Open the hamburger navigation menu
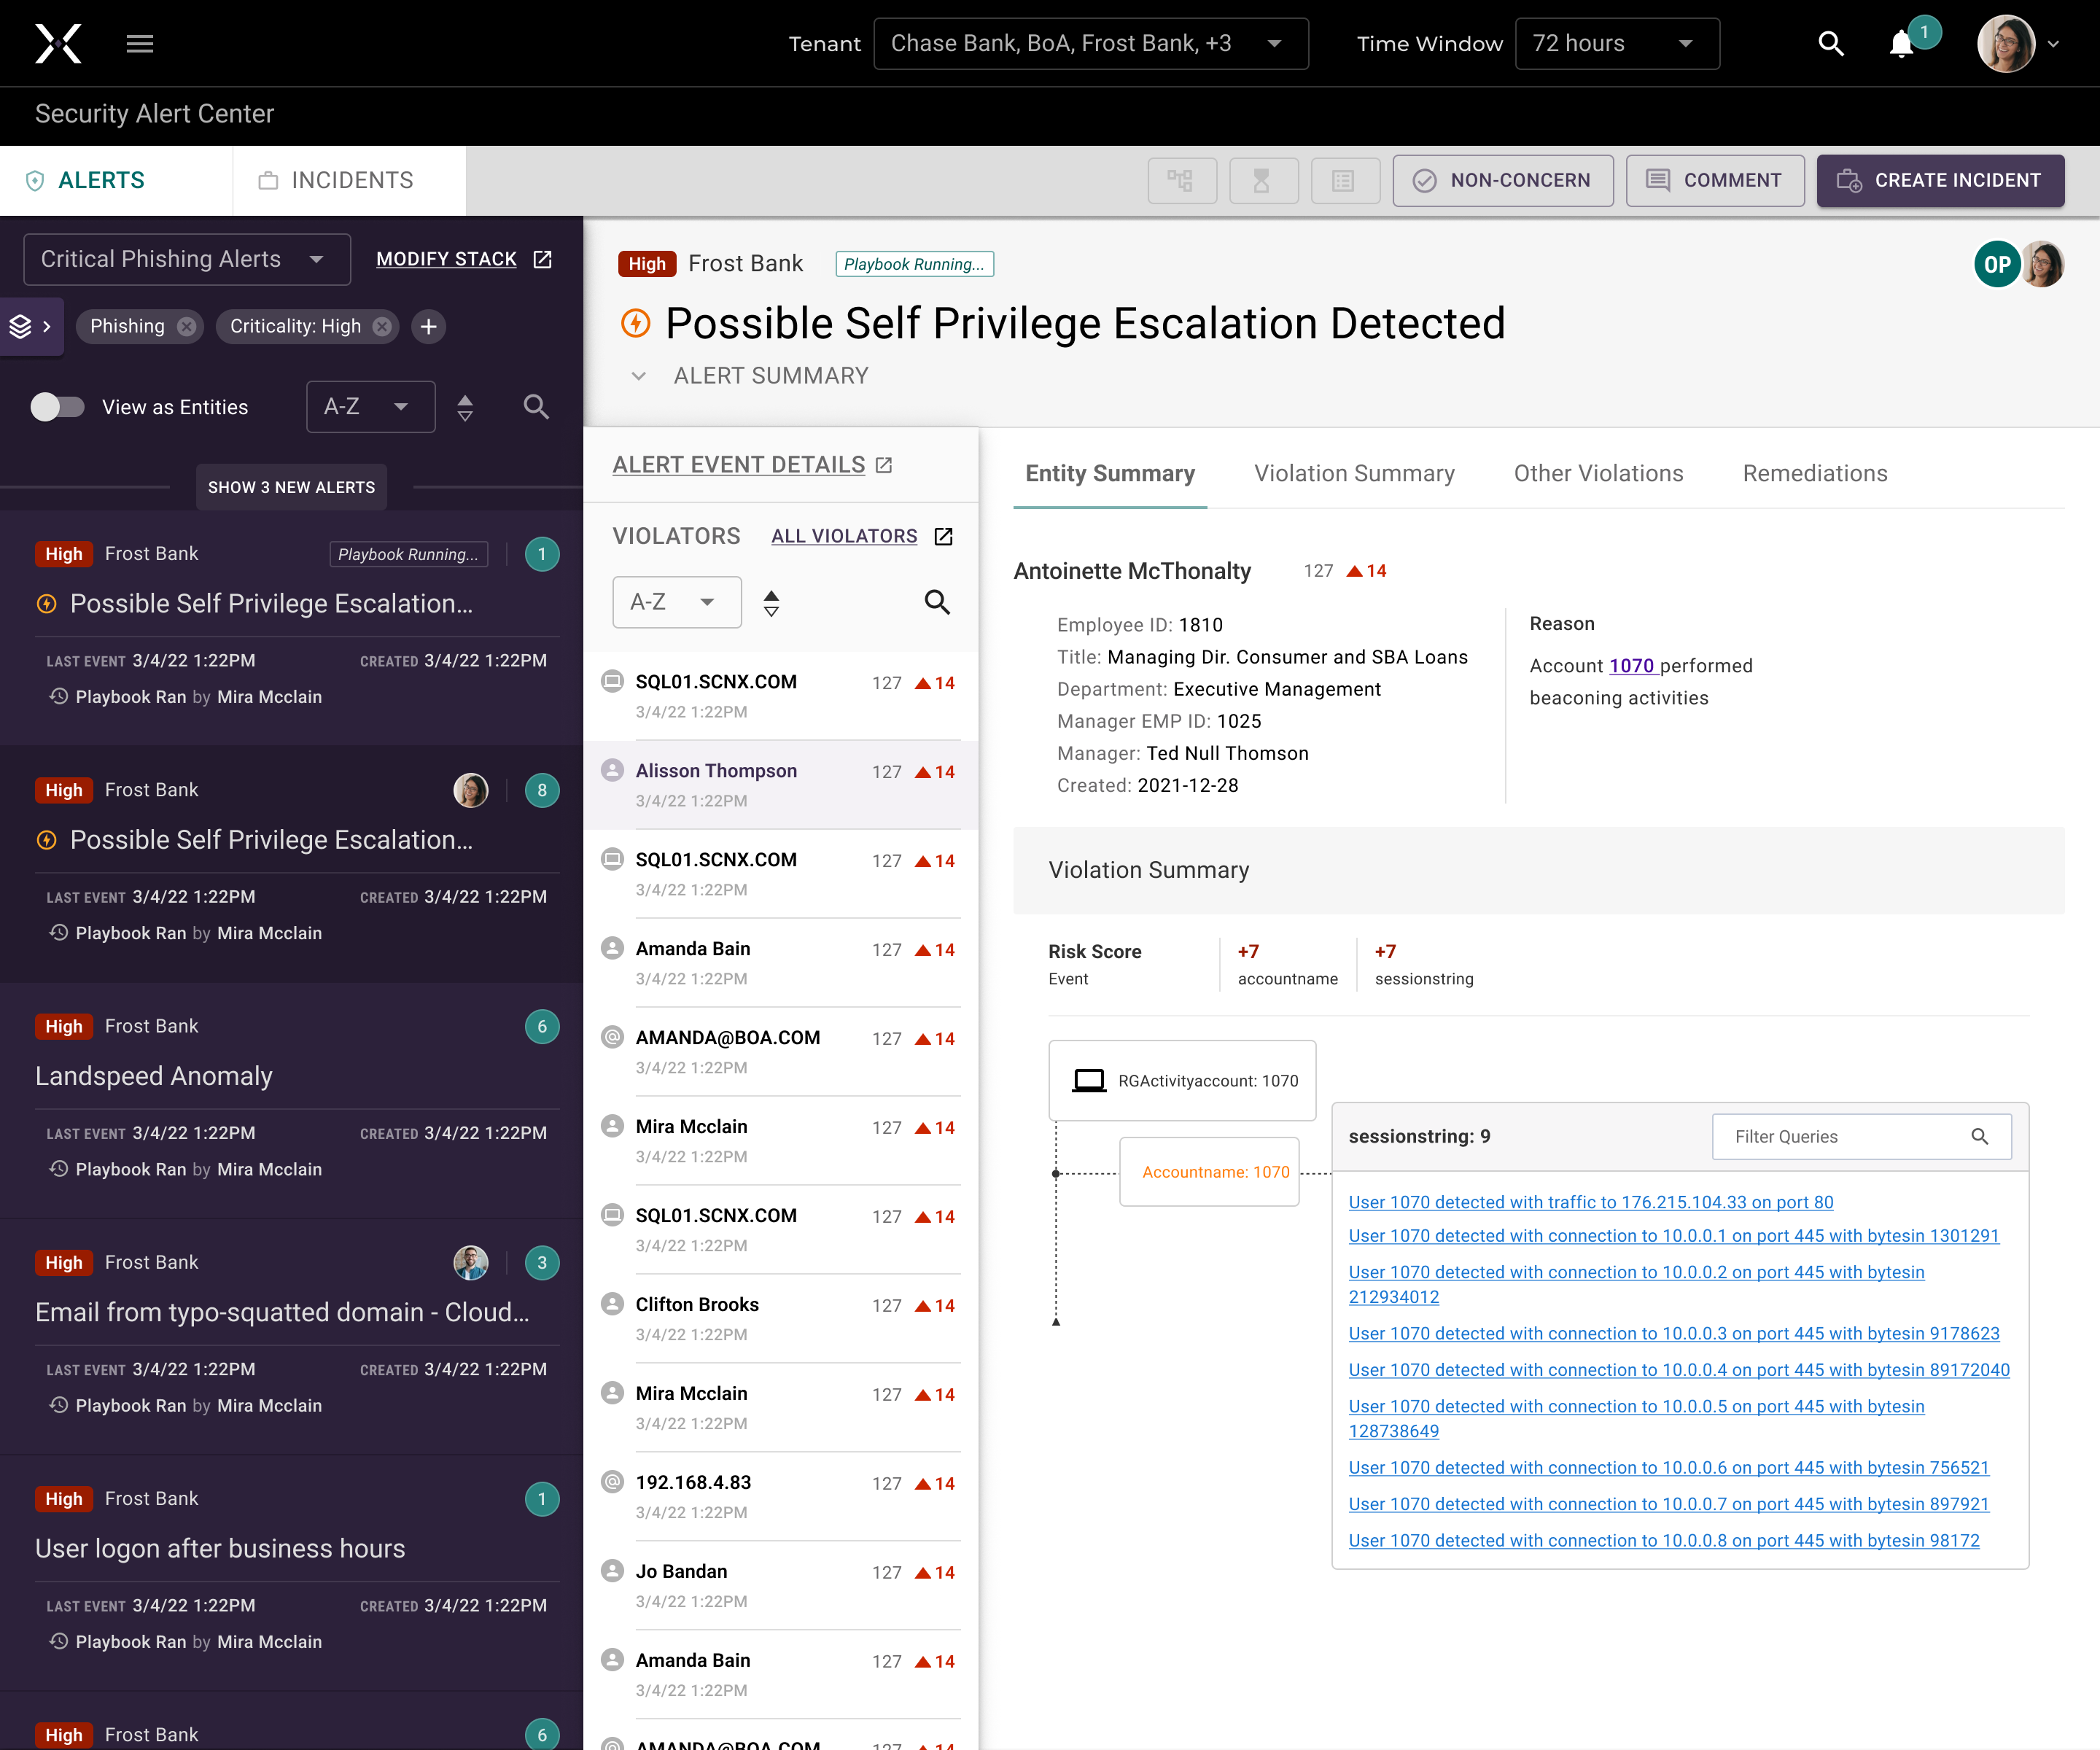 pyautogui.click(x=140, y=44)
